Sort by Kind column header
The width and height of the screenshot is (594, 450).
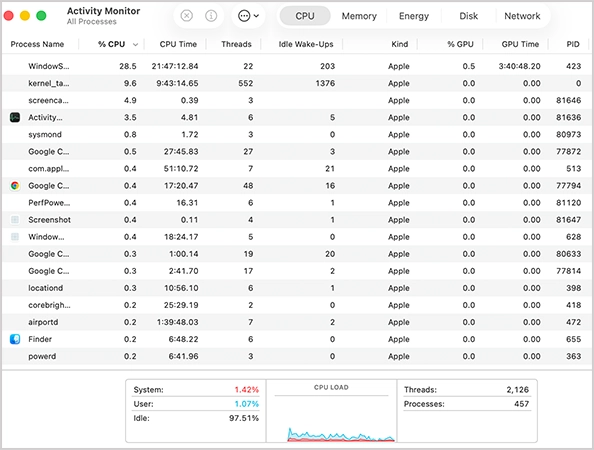click(400, 44)
